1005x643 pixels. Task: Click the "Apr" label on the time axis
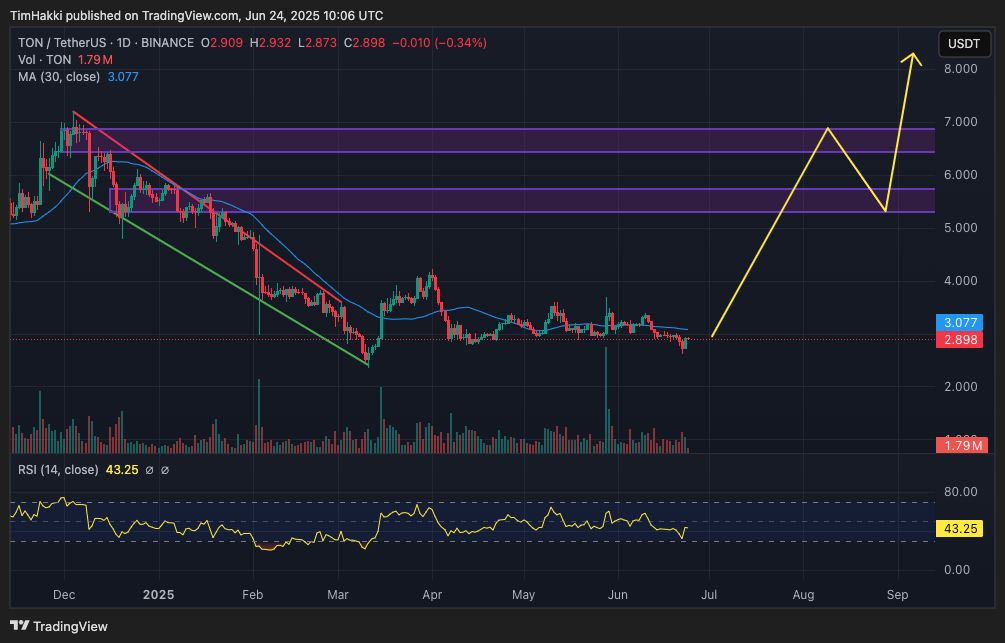click(432, 595)
